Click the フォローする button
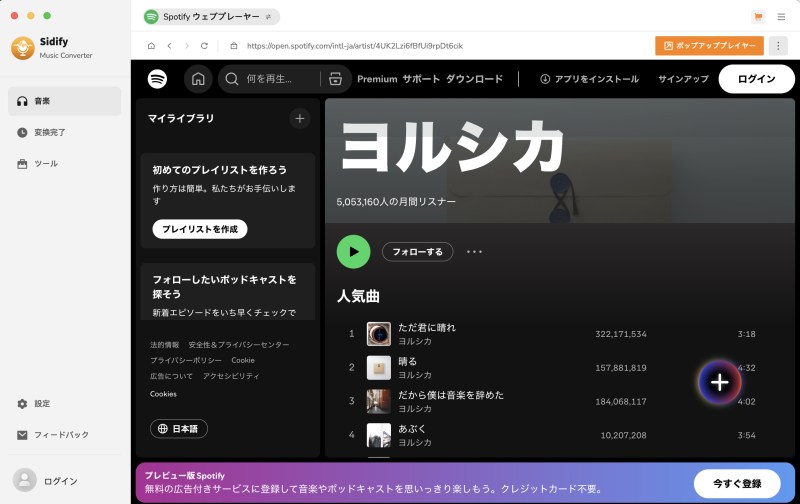 (417, 251)
